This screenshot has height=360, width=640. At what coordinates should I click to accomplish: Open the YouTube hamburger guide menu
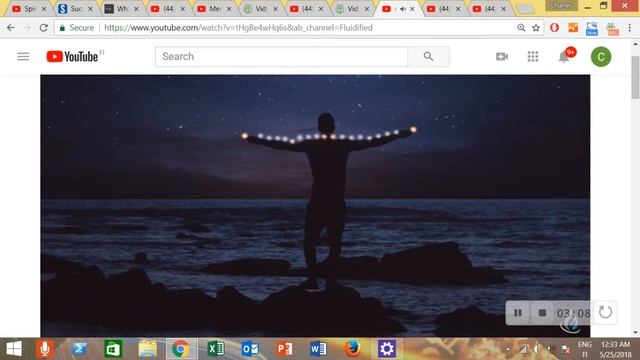pyautogui.click(x=23, y=56)
